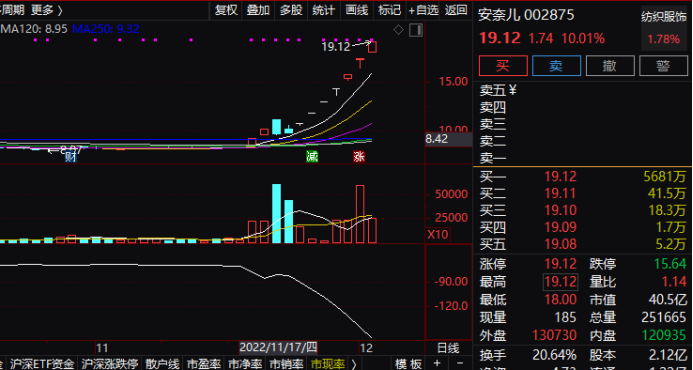
Task: Click the 内盘 value 120935
Action: 664,335
